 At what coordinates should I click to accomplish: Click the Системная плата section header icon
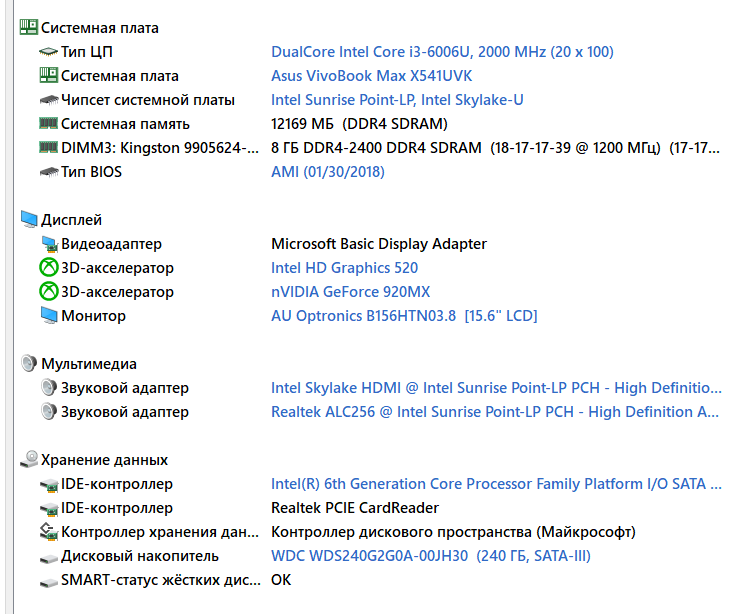[29, 27]
